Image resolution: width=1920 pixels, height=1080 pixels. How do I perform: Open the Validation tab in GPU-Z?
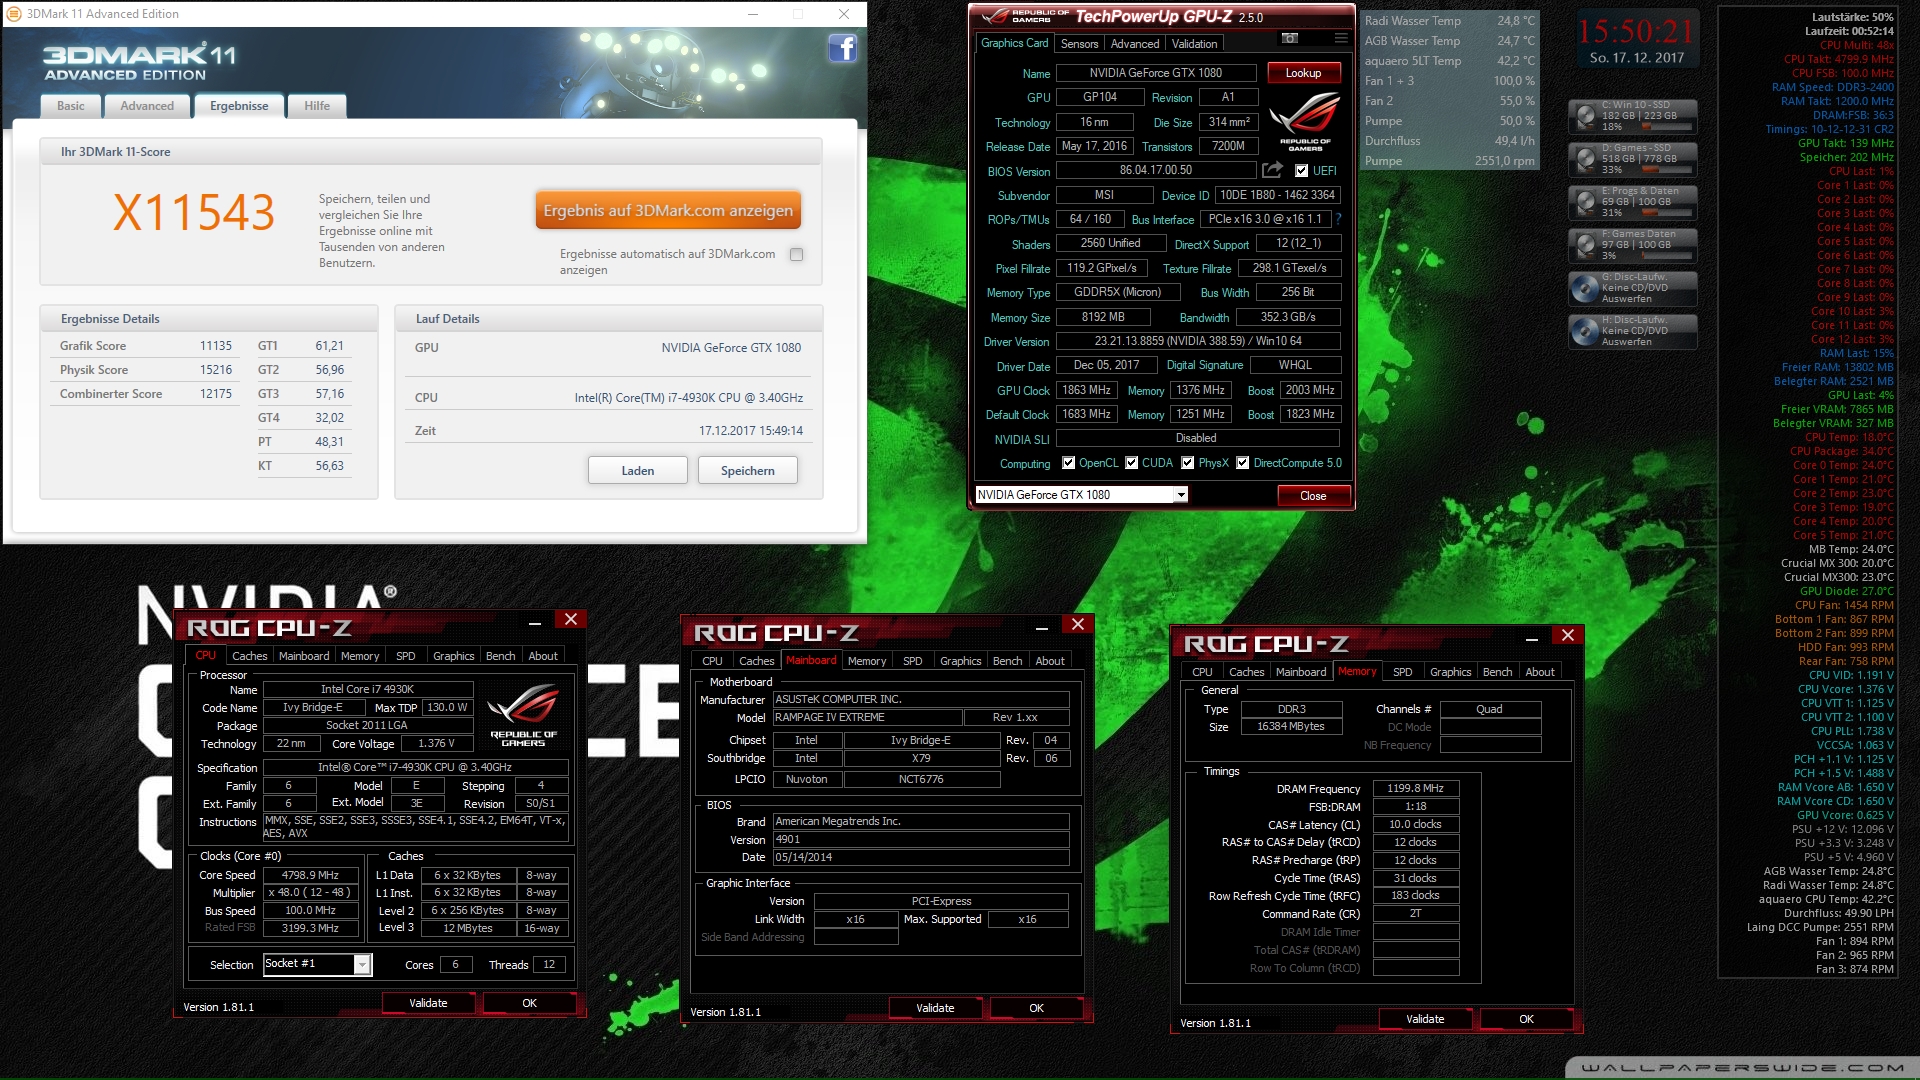(x=1195, y=44)
